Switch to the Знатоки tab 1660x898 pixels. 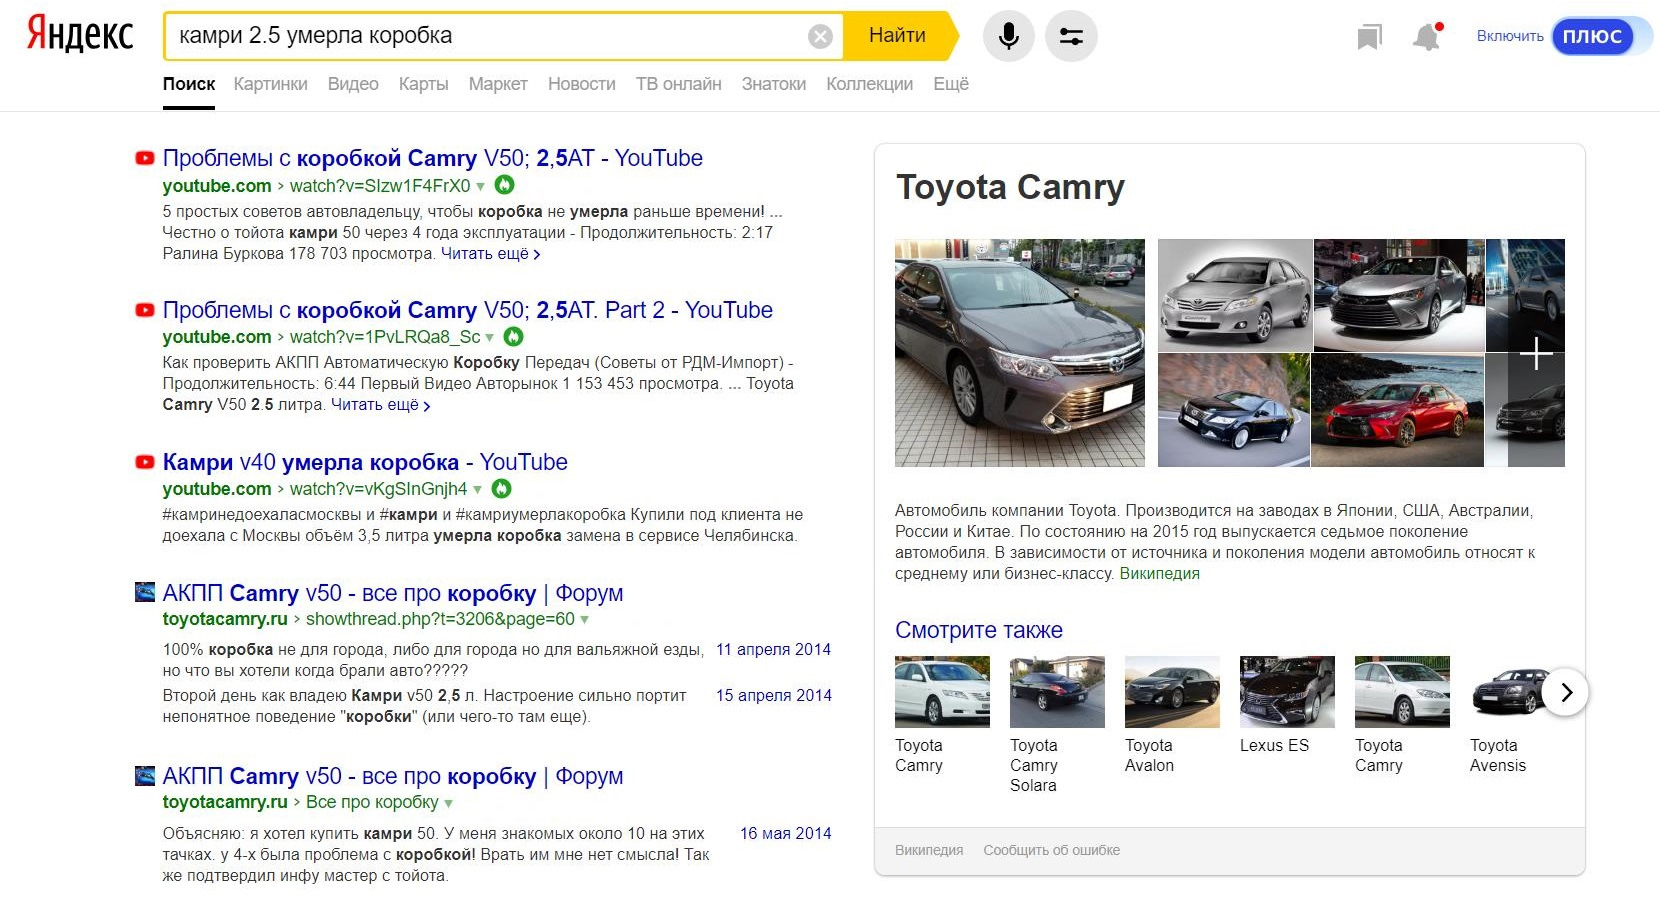point(774,84)
